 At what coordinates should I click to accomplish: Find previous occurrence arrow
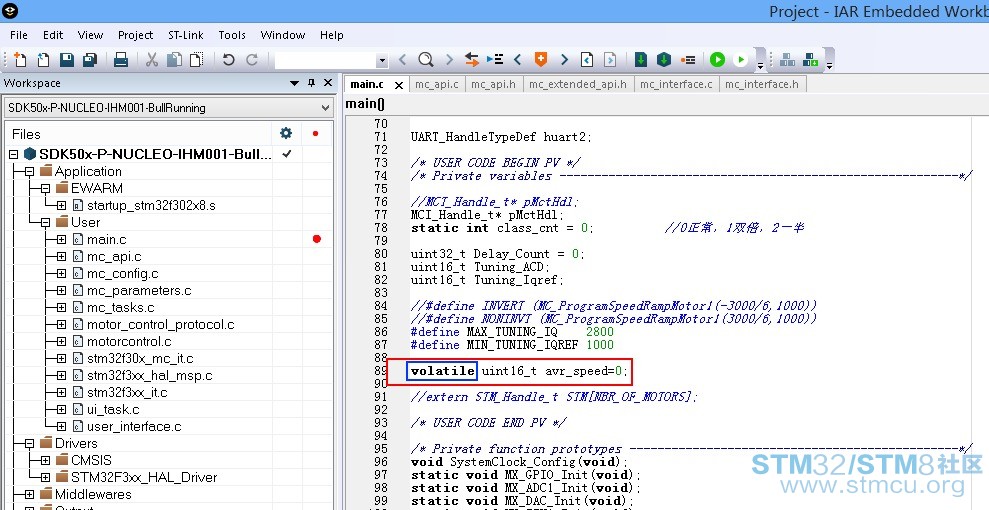click(x=402, y=60)
